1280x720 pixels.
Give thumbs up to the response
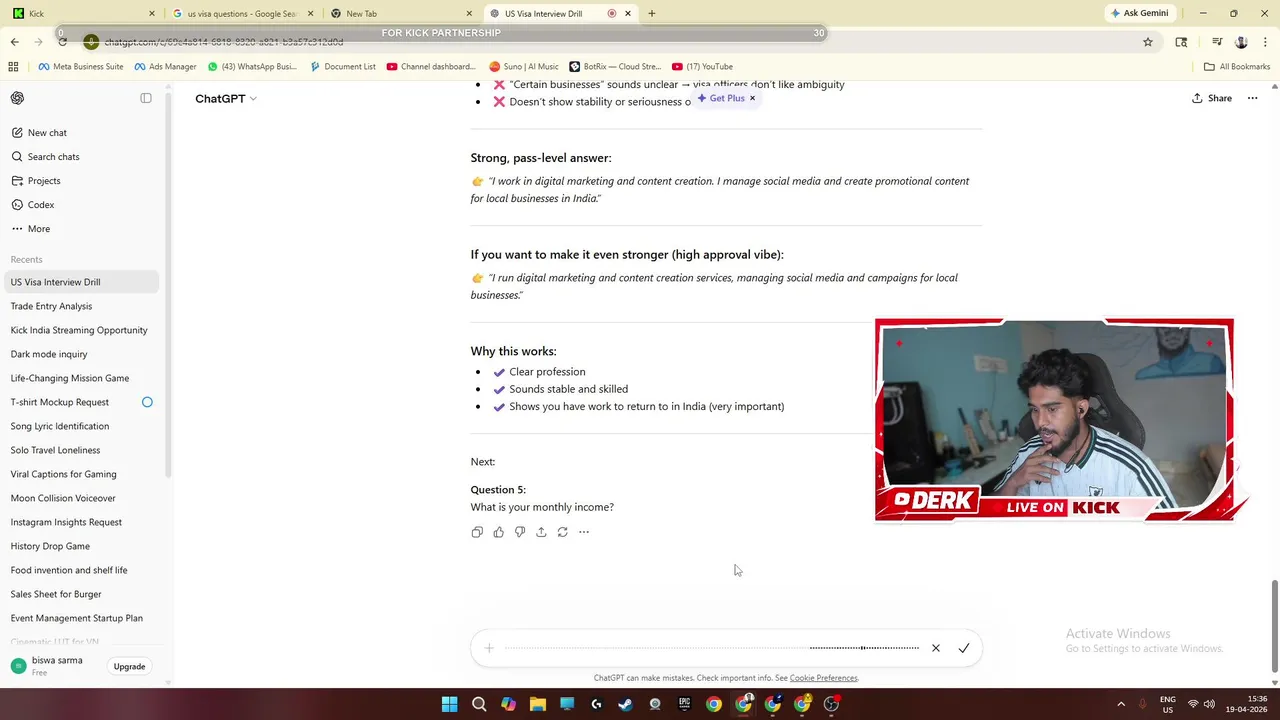coord(499,532)
